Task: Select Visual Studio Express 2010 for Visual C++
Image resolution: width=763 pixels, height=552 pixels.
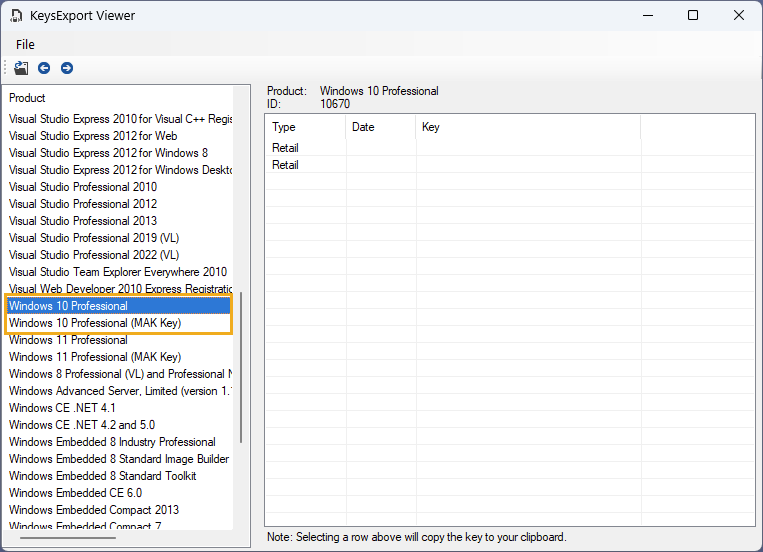Action: 120,119
